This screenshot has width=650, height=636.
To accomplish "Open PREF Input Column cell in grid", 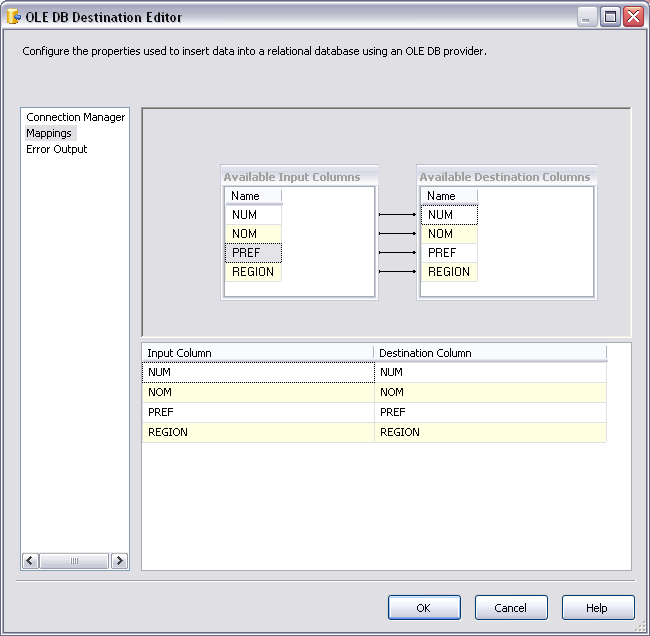I will coord(258,412).
